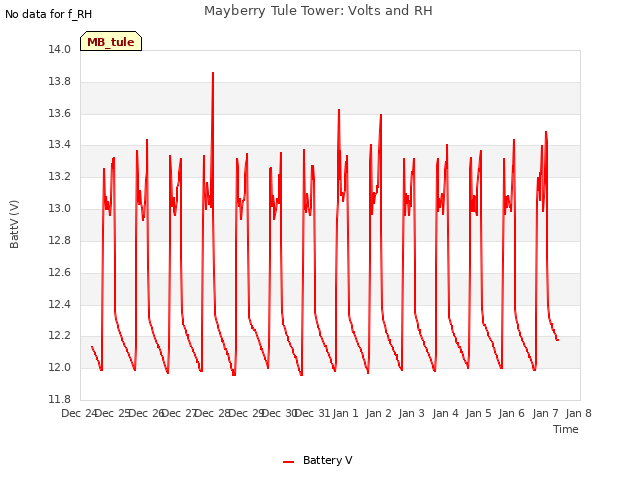Click the 12.8 y-axis tick label

59,240
